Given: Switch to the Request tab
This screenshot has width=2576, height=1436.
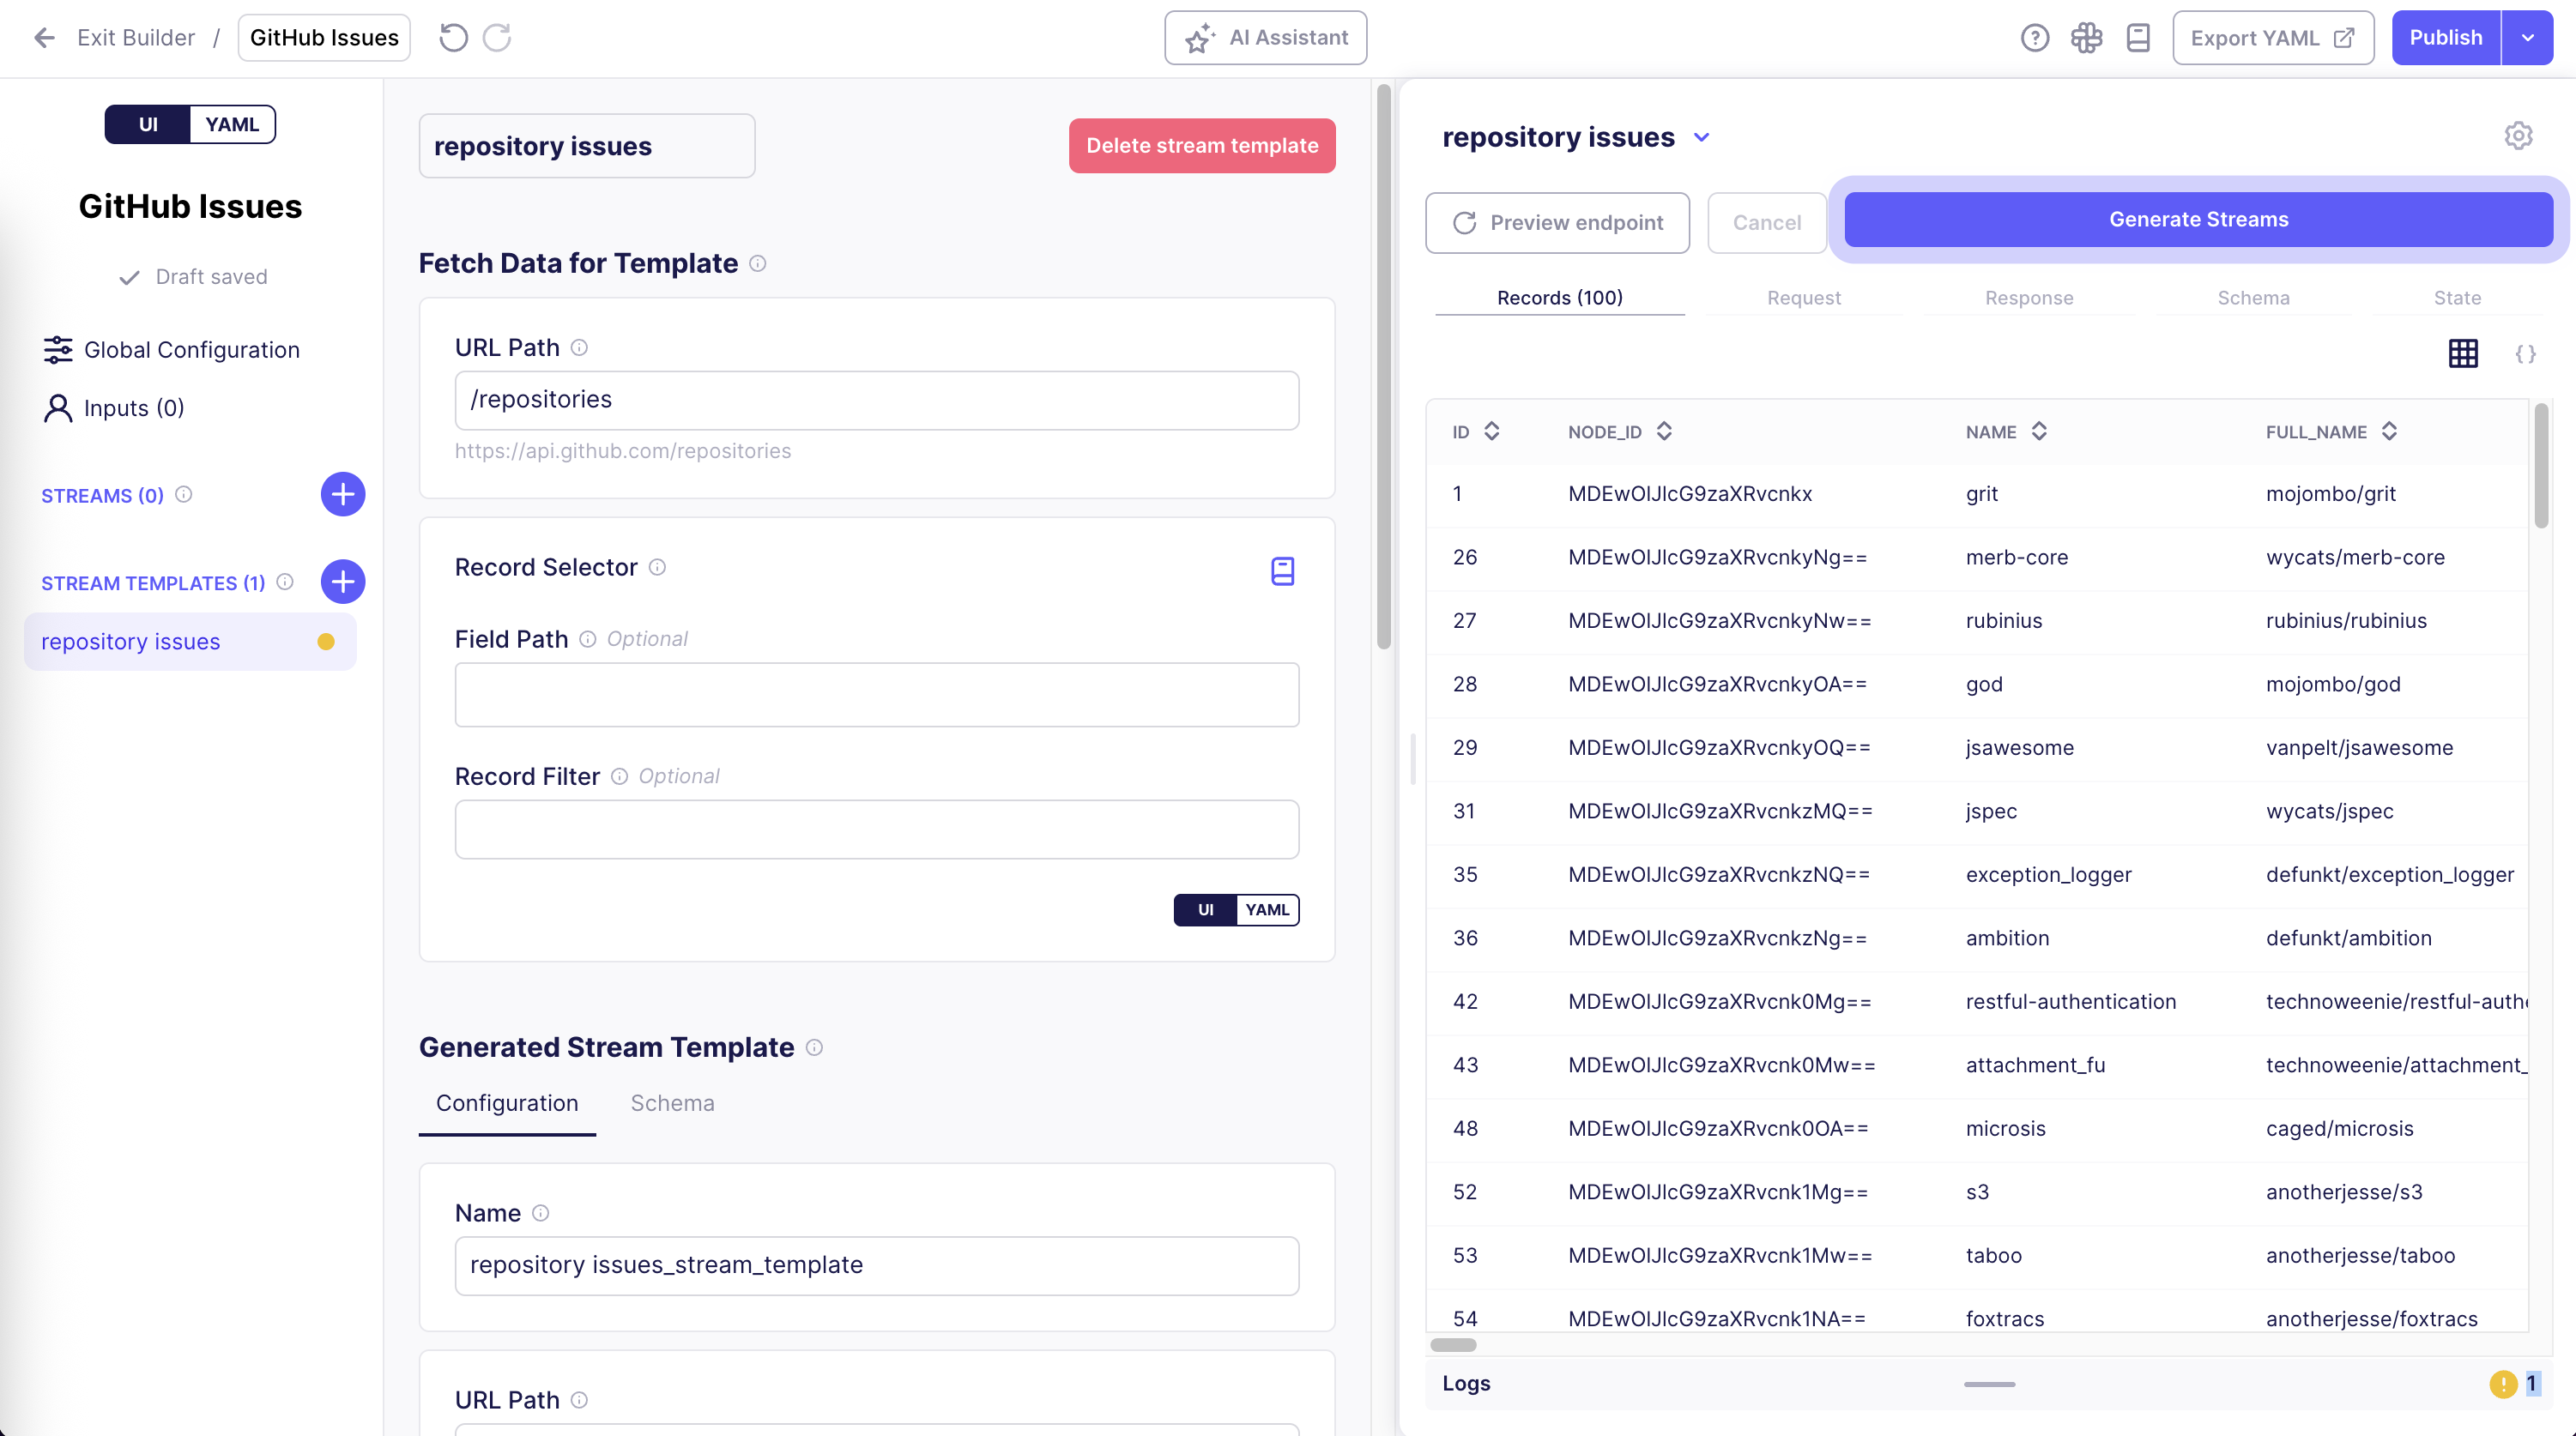Looking at the screenshot, I should tap(1803, 297).
